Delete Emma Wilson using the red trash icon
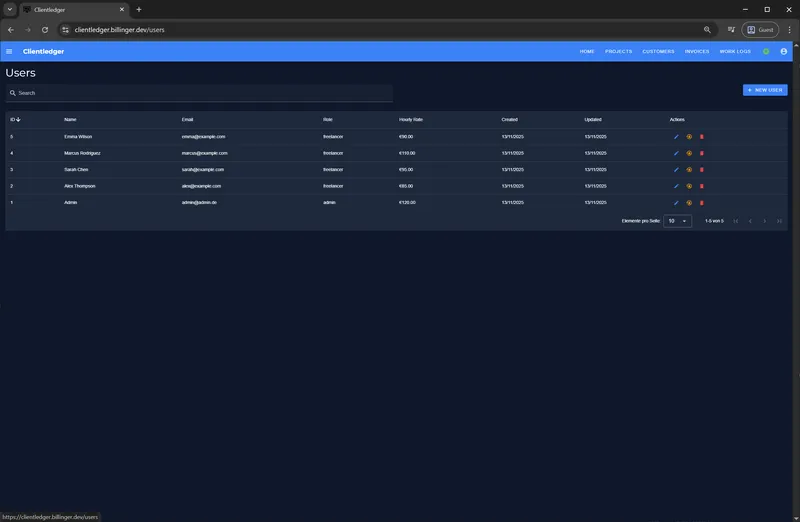Image resolution: width=800 pixels, height=522 pixels. pos(702,137)
